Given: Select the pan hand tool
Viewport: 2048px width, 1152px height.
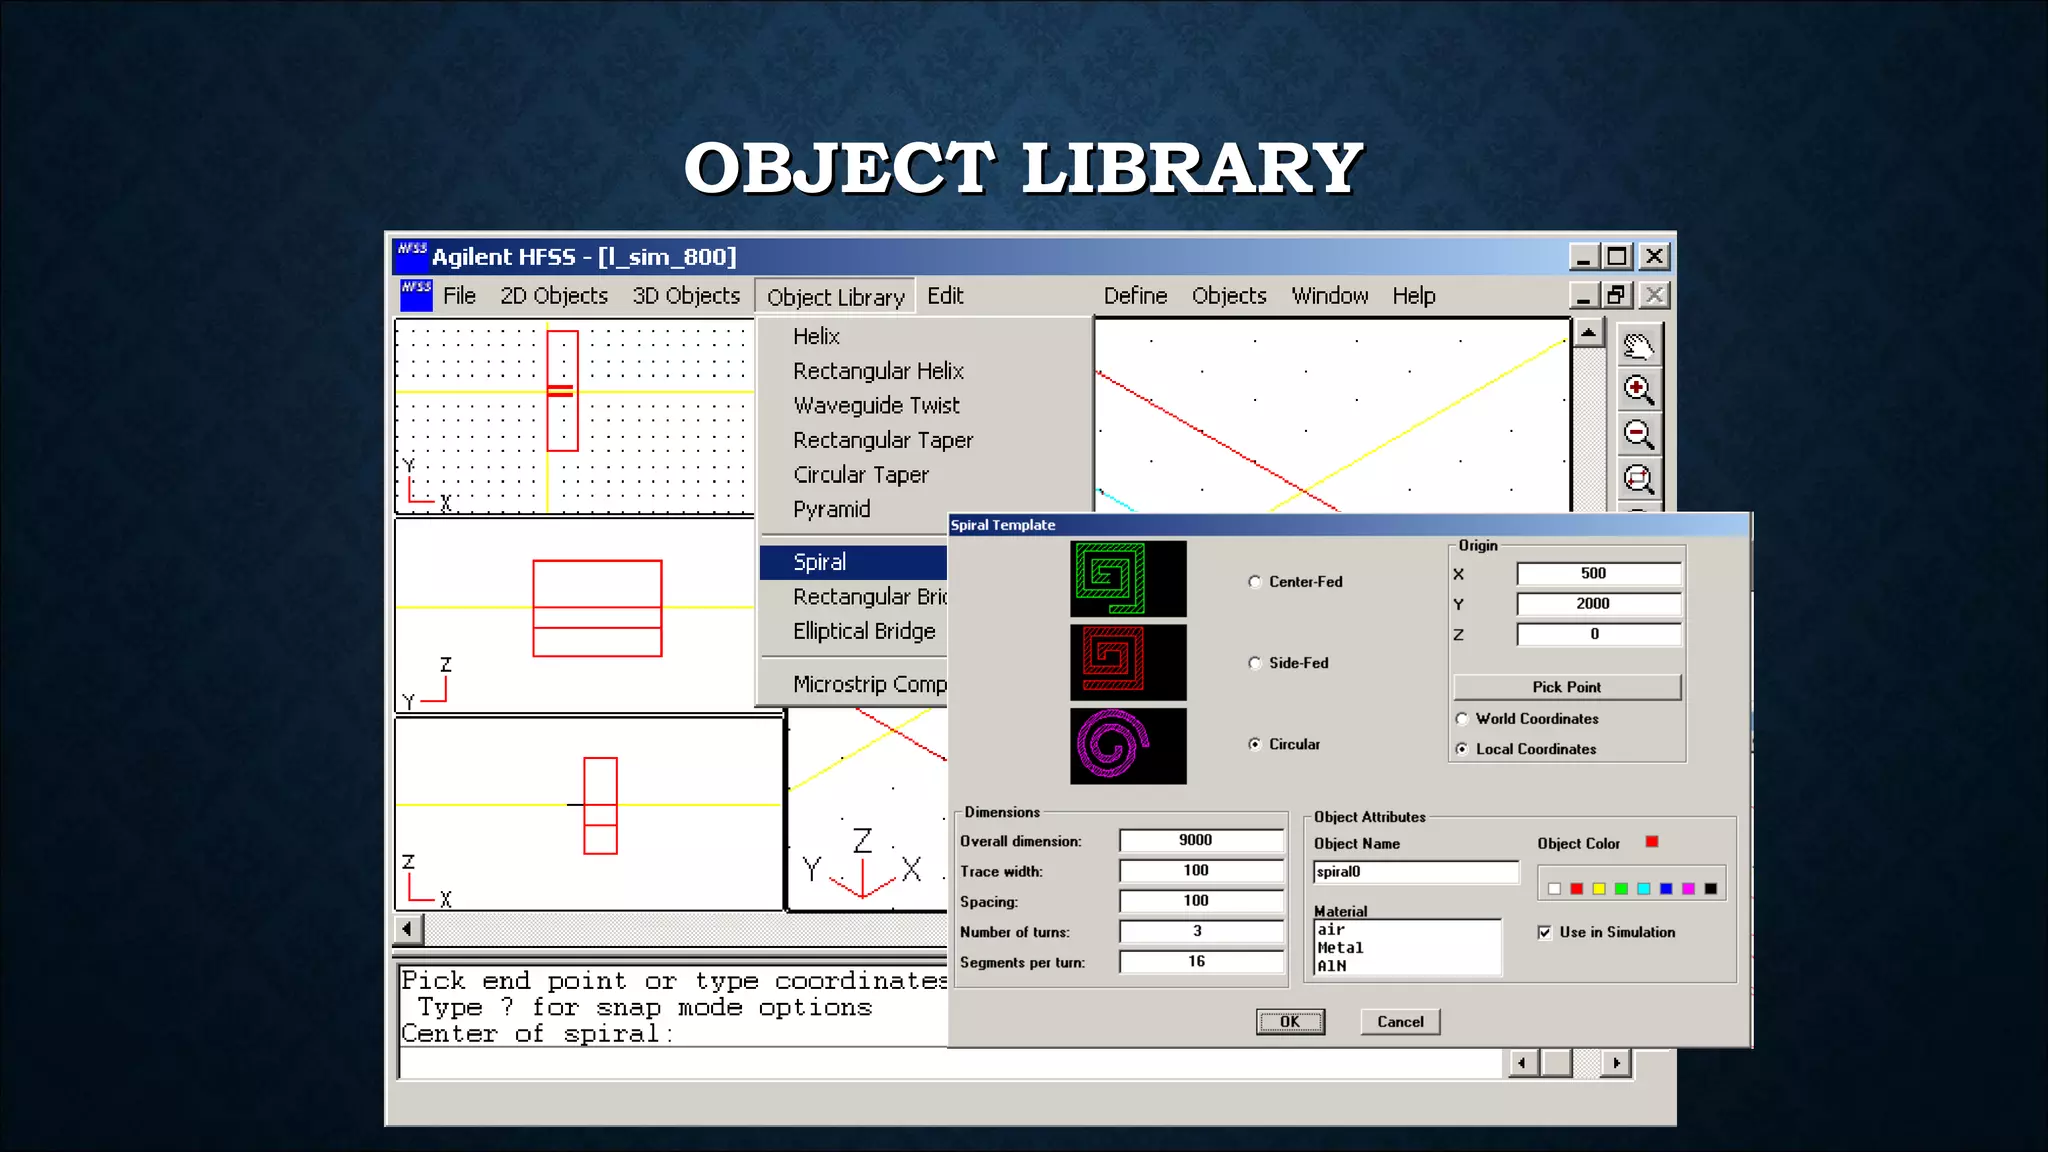Looking at the screenshot, I should 1638,346.
